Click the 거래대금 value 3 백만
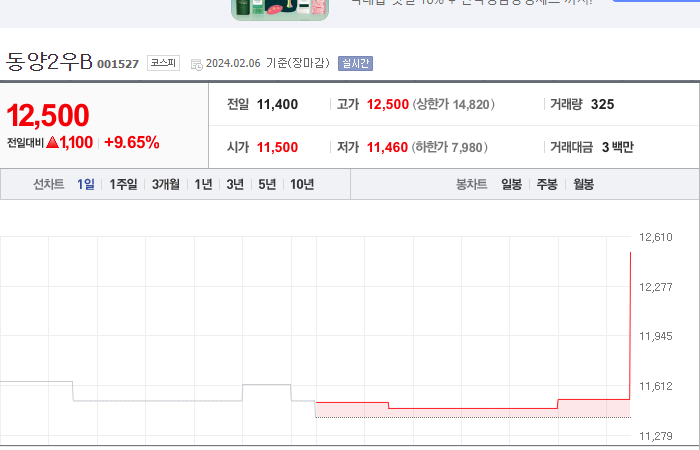This screenshot has width=700, height=450. 617,147
